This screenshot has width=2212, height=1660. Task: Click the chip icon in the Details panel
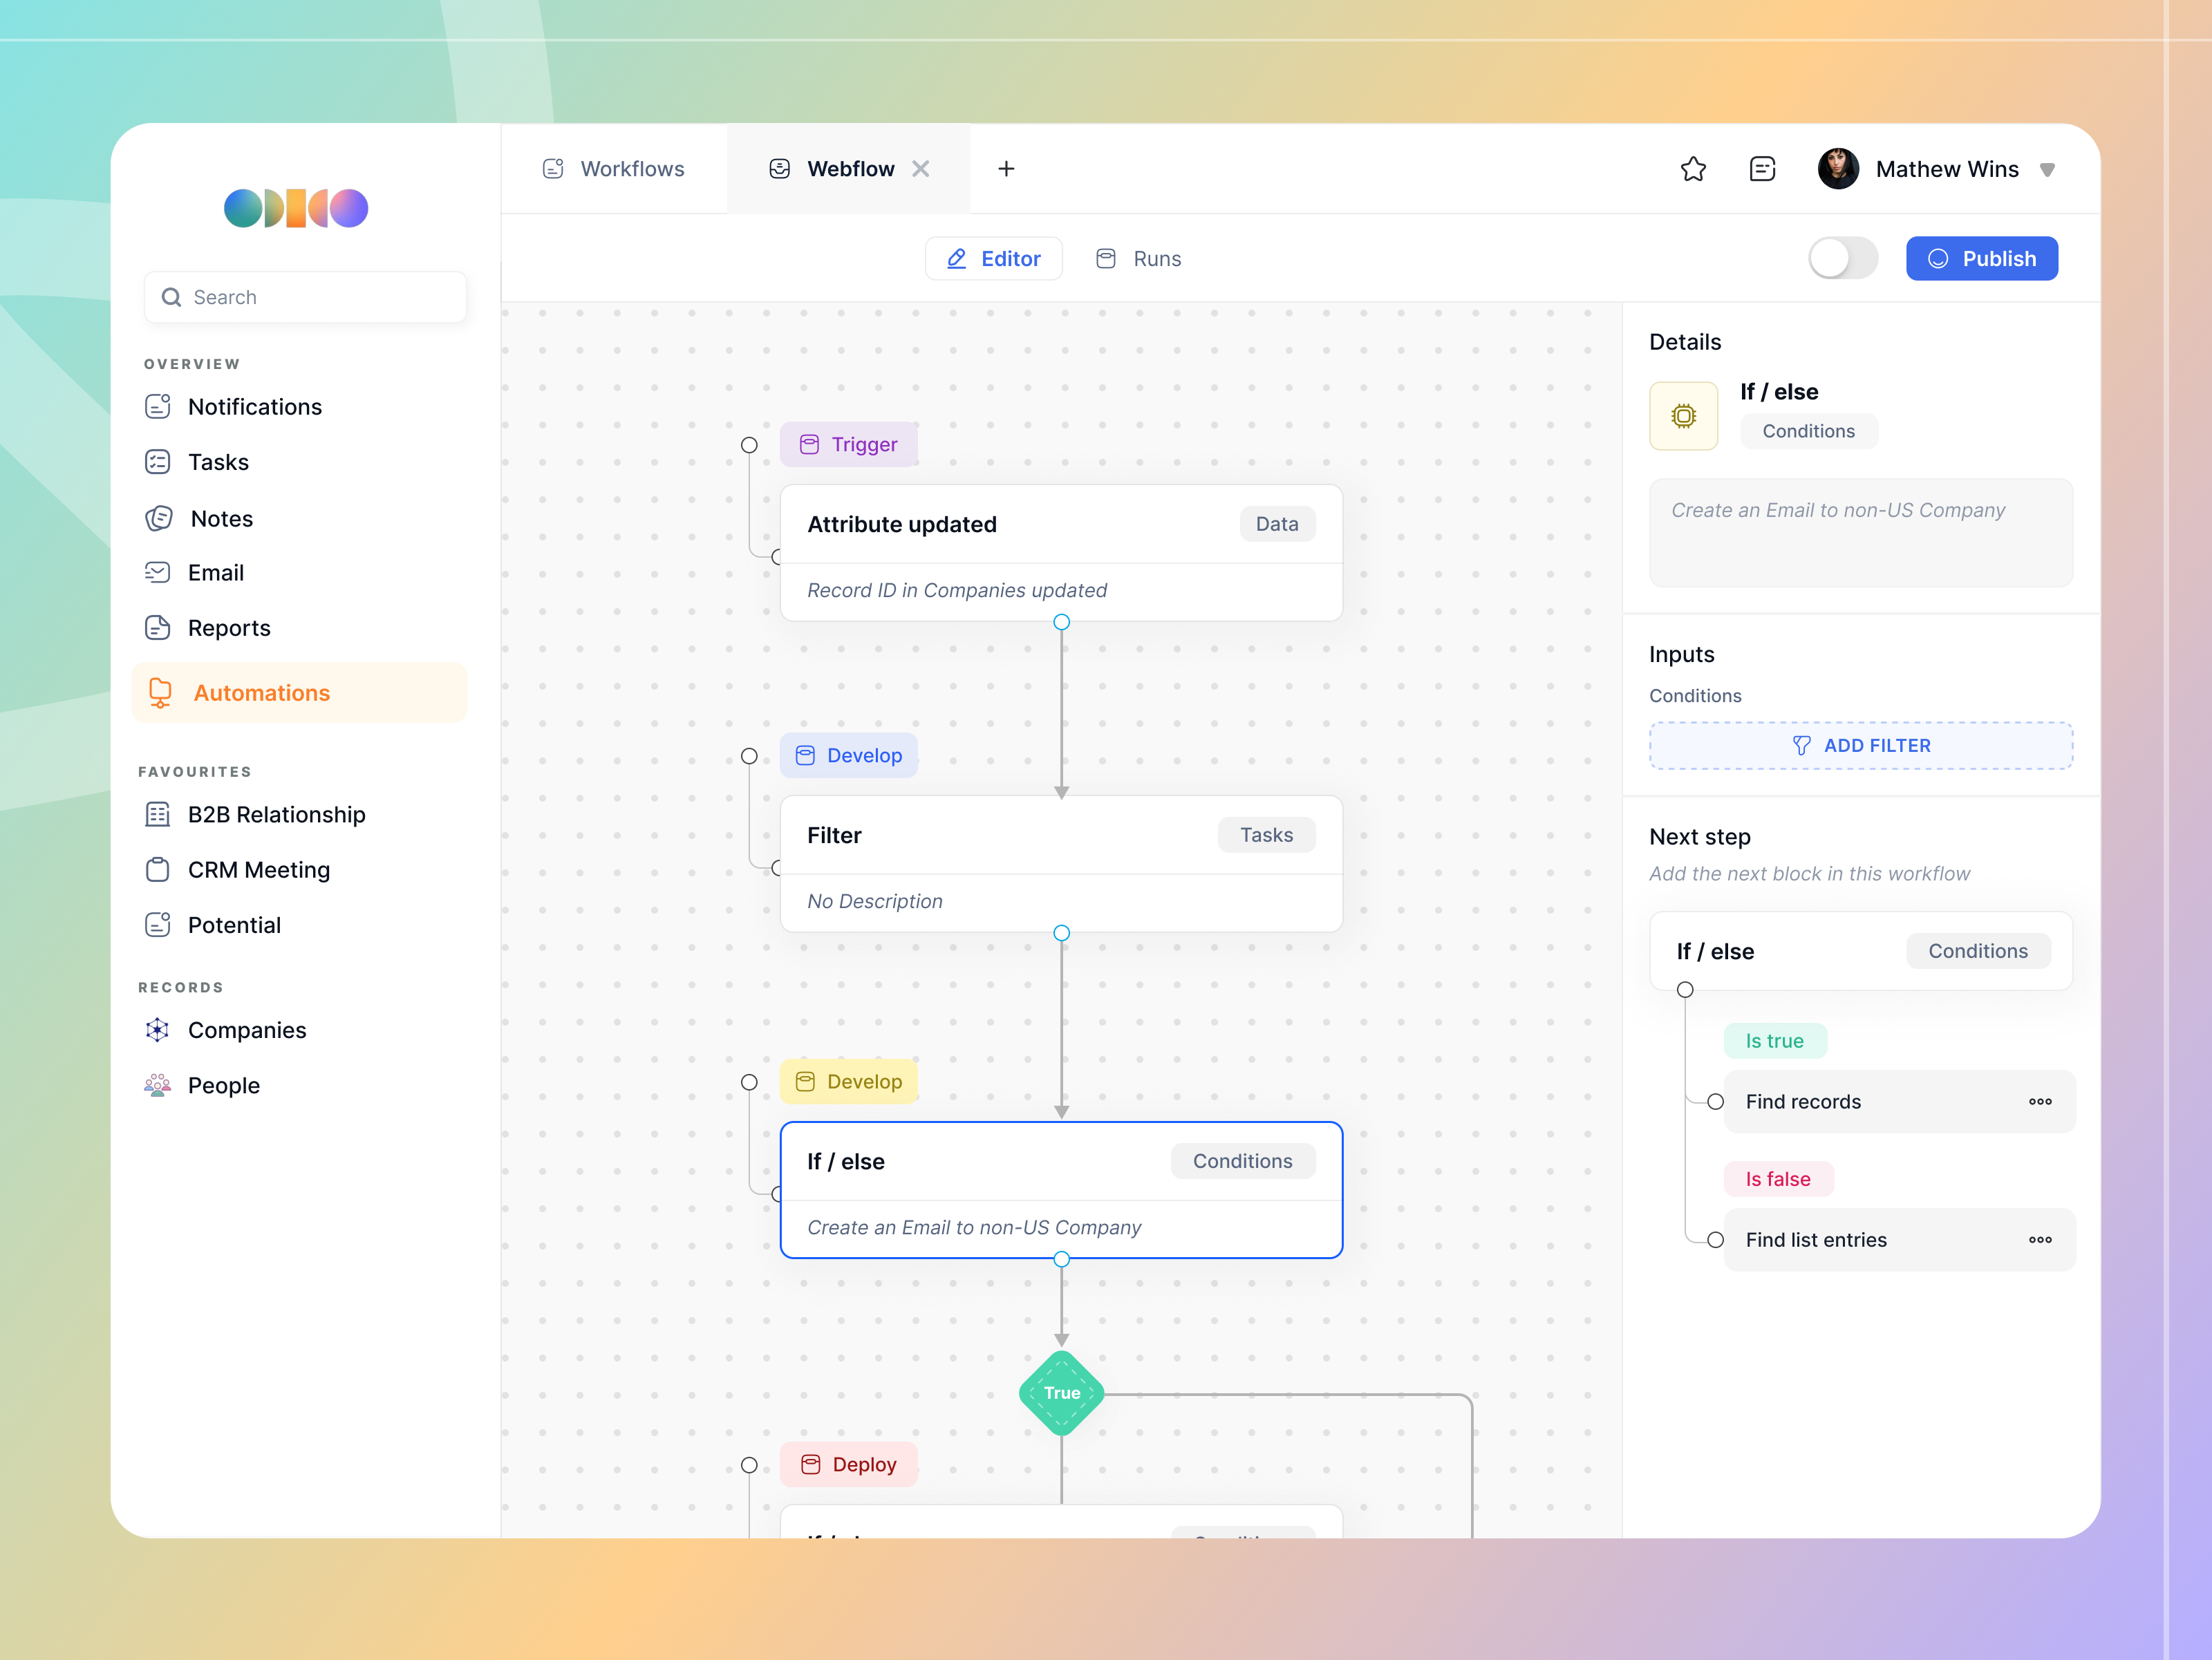[x=1684, y=415]
